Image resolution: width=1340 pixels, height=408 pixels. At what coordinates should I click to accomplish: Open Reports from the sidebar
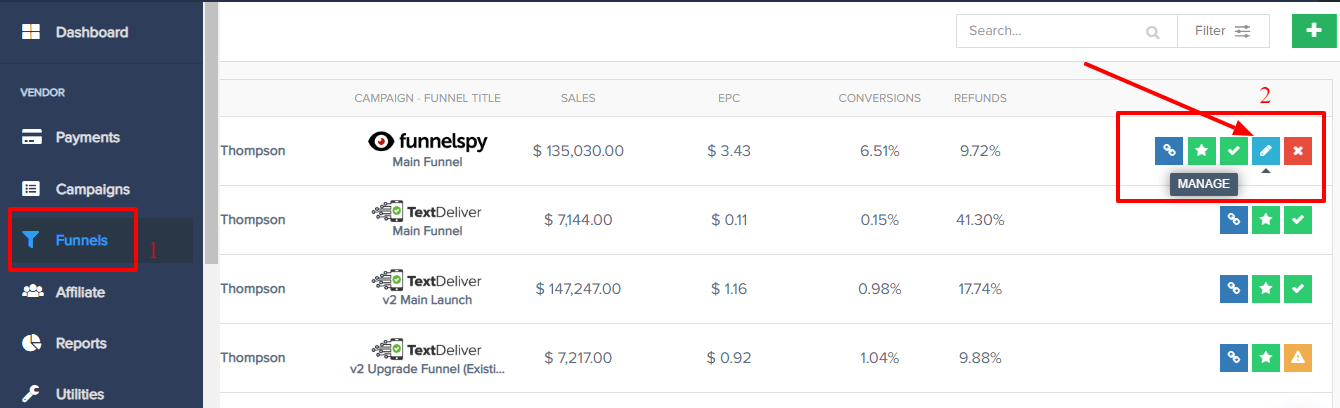pos(81,343)
